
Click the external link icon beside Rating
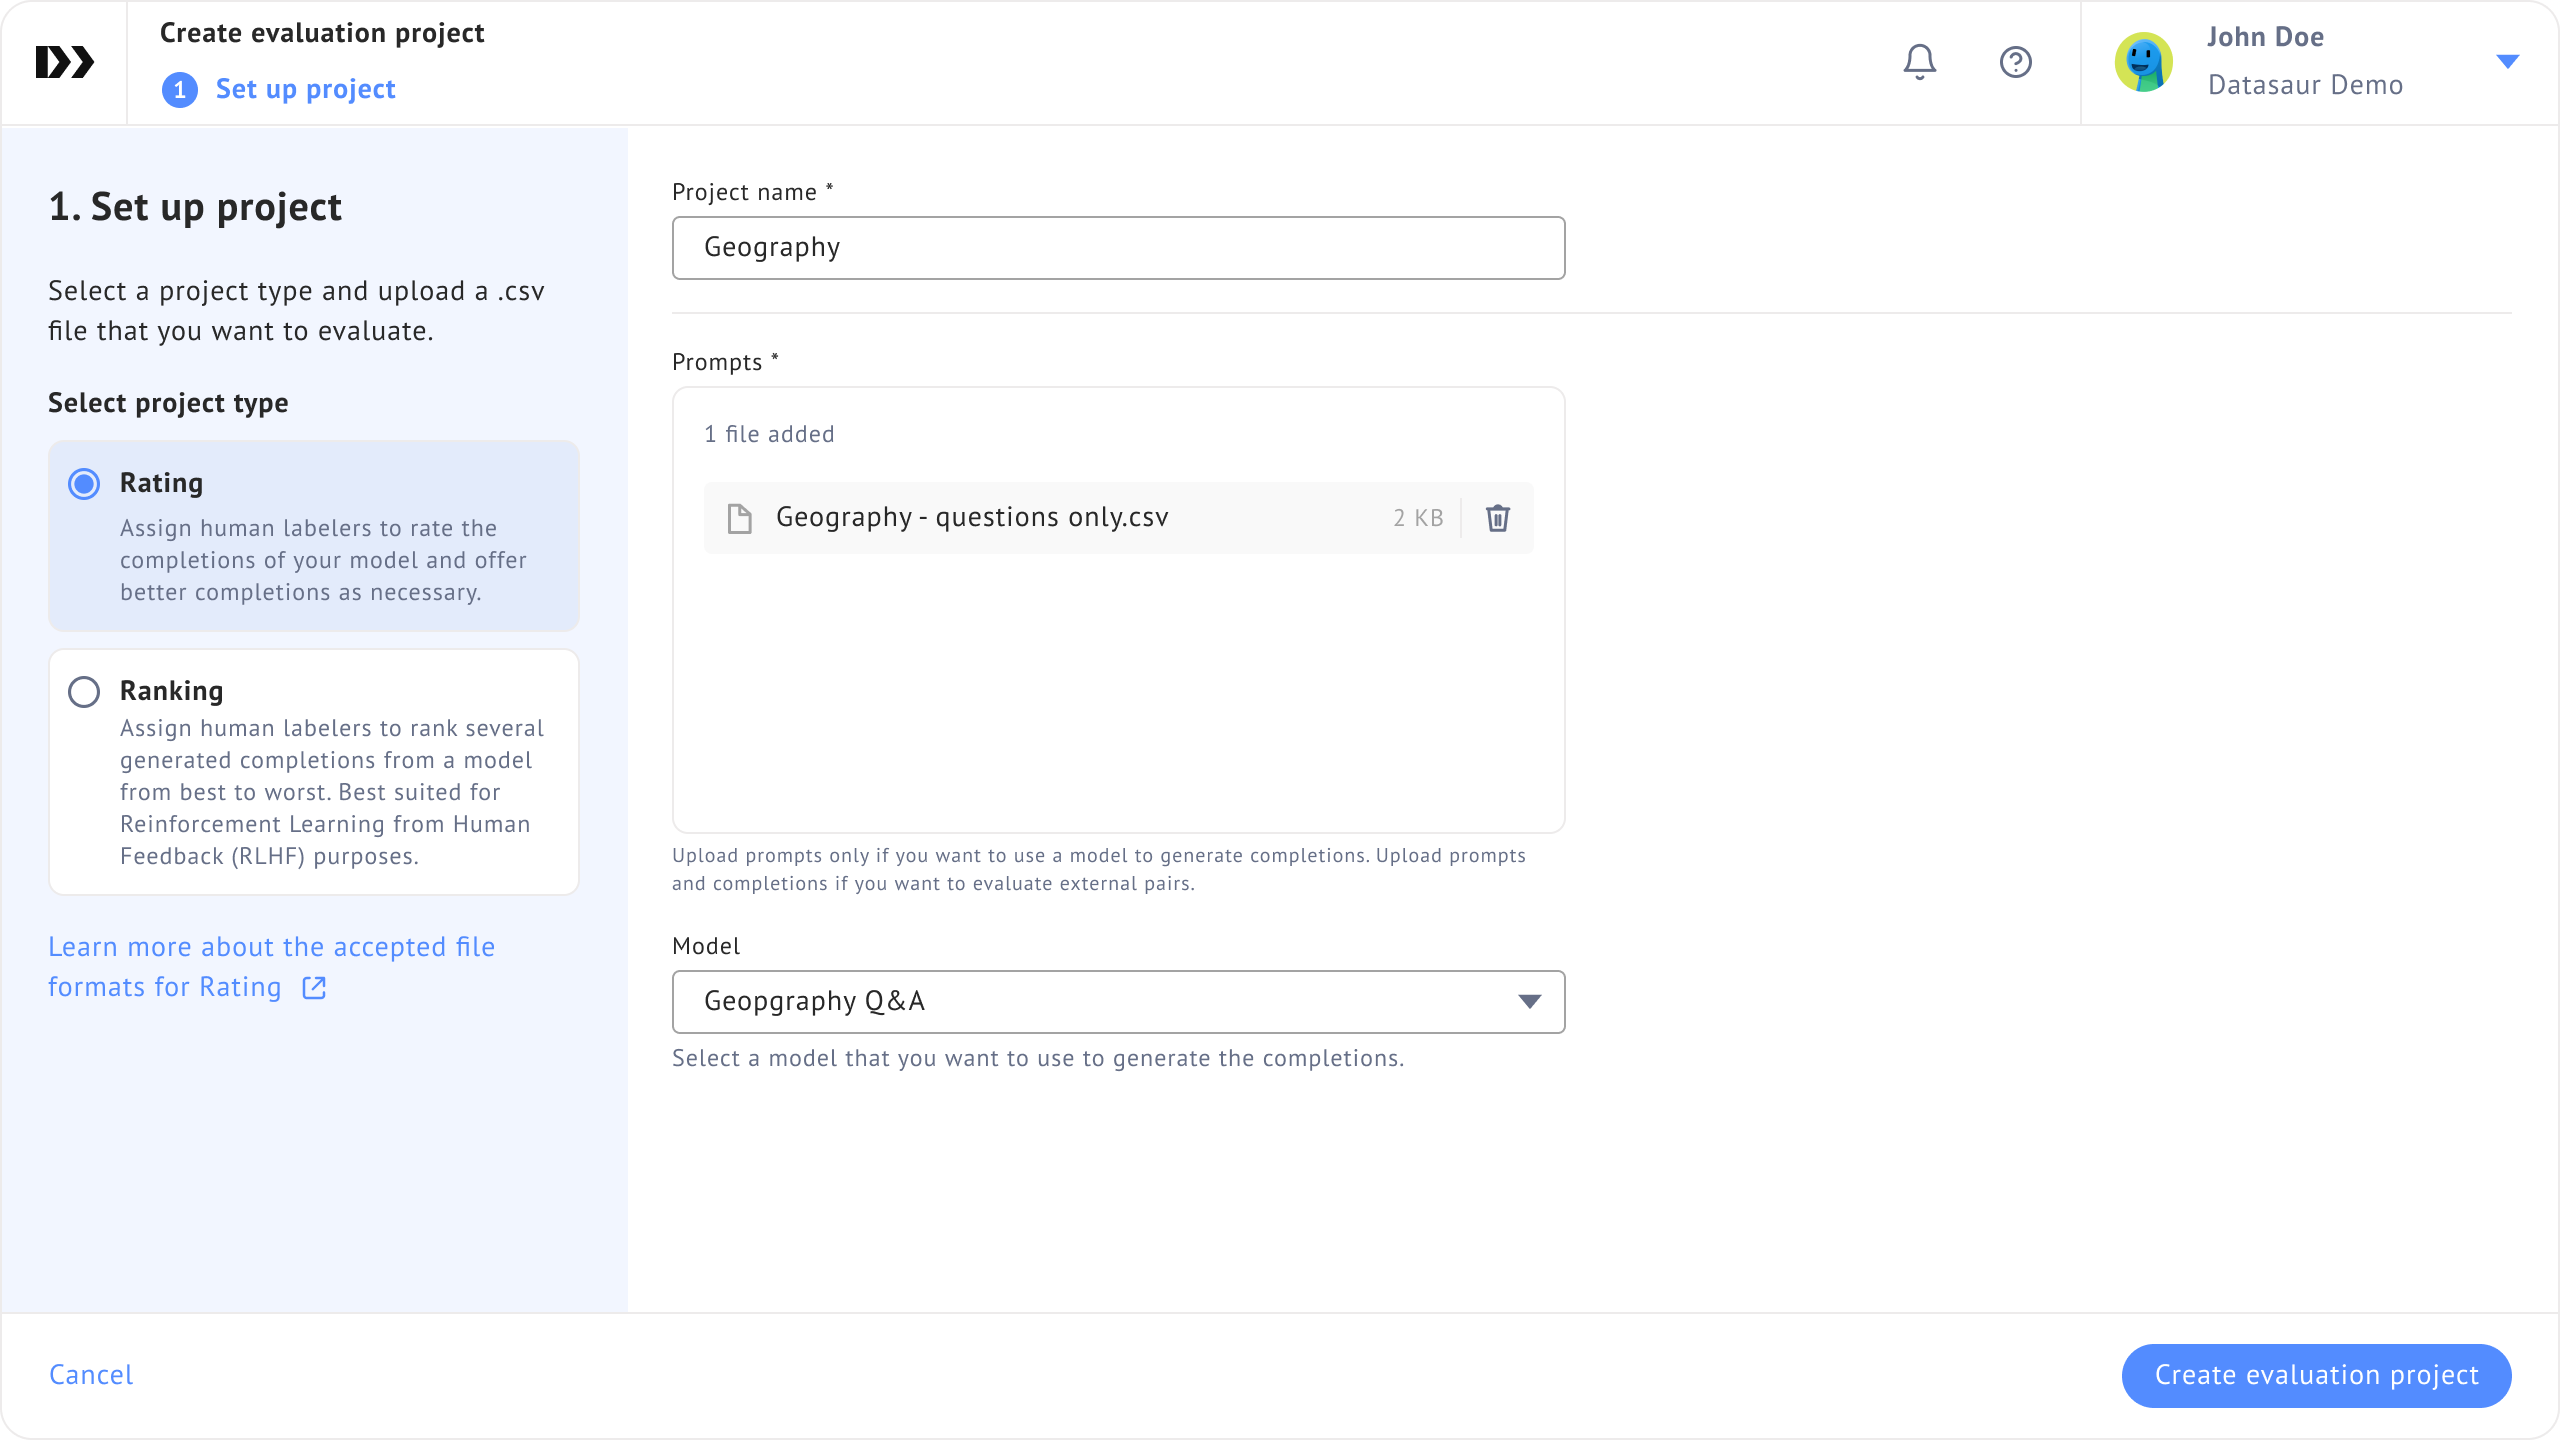click(314, 988)
